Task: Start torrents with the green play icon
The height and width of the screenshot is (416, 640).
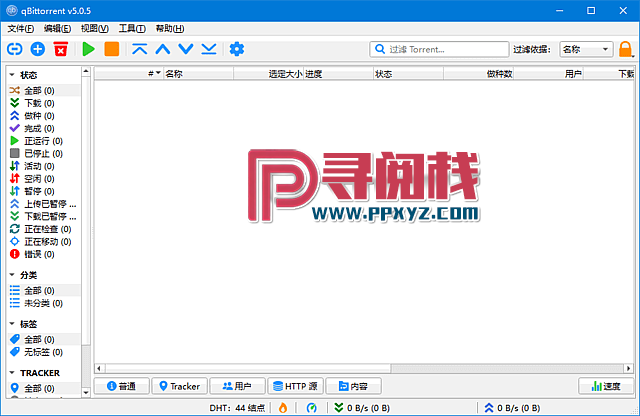Action: [88, 49]
